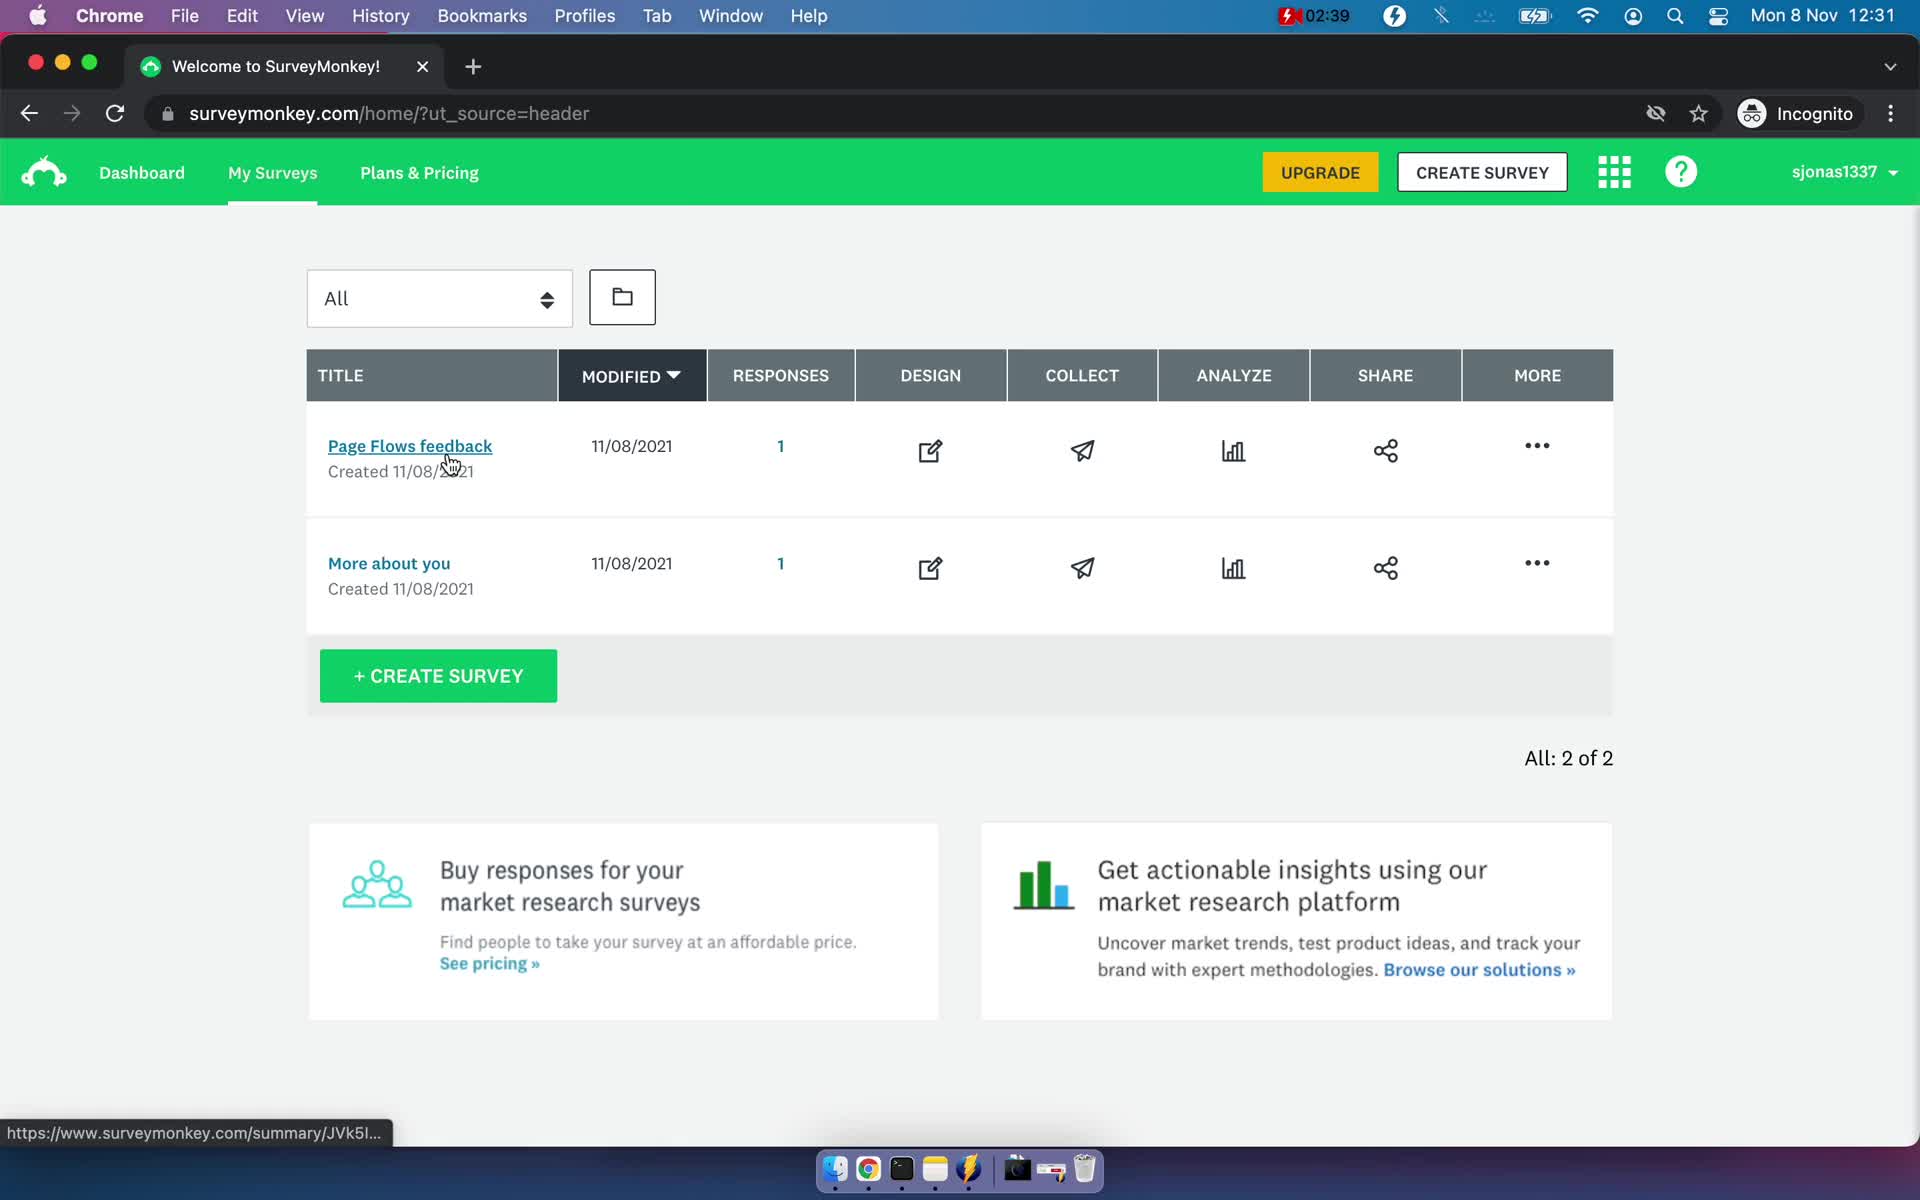Screen dimensions: 1920x1200
Task: Collect icon for Page Flows feedback survey
Action: (1082, 451)
